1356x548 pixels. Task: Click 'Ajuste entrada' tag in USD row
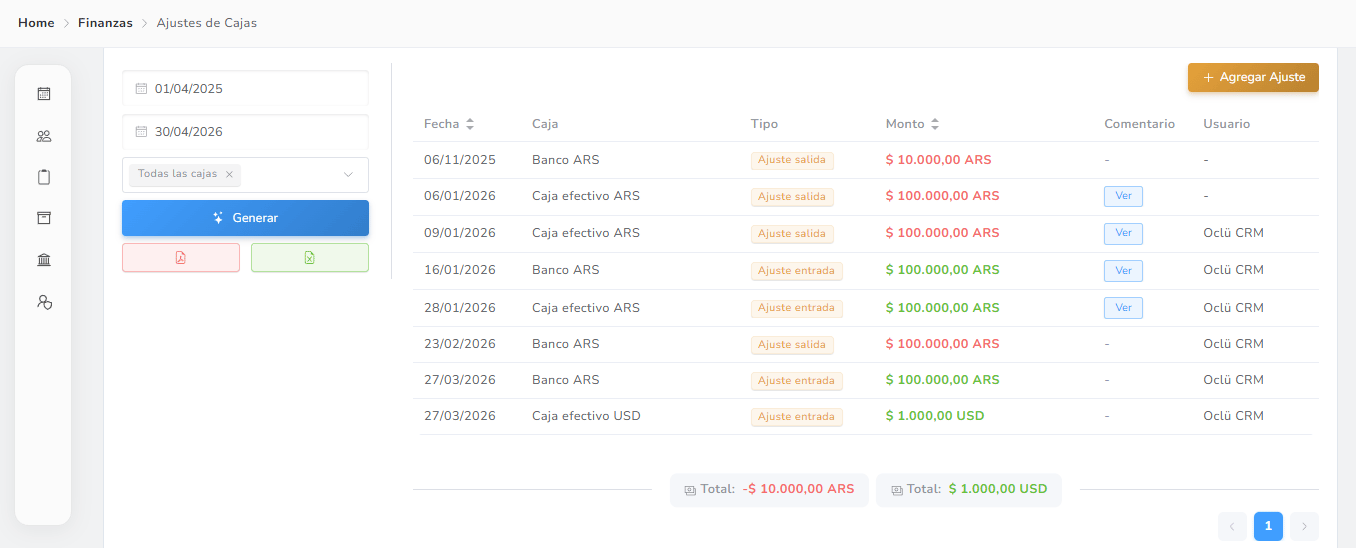(797, 417)
